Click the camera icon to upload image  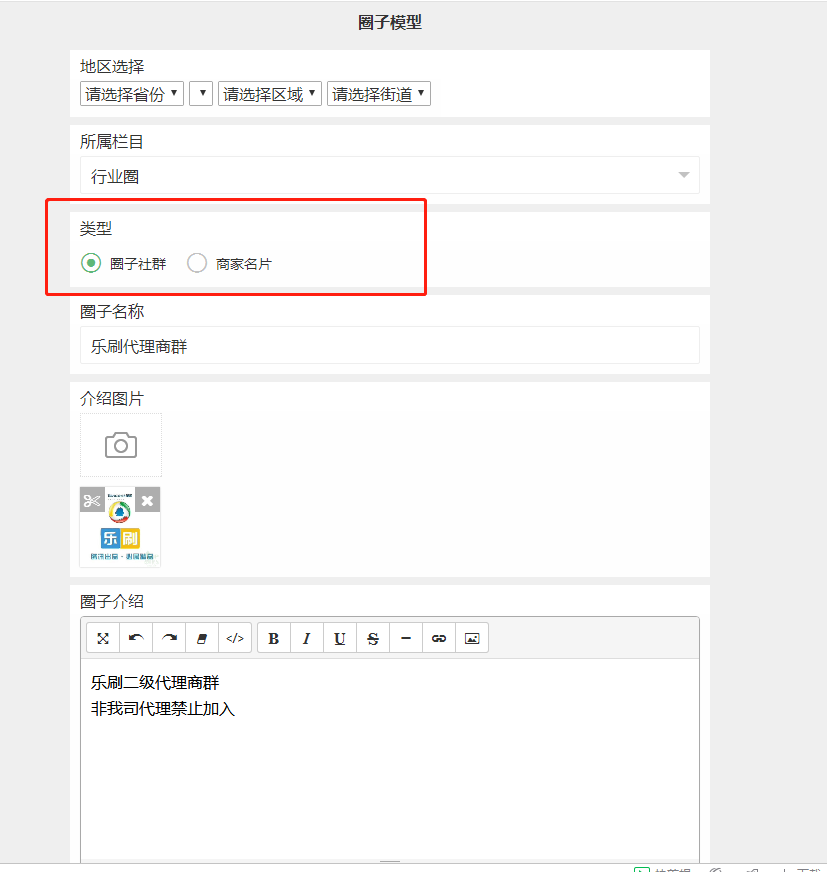click(x=120, y=445)
